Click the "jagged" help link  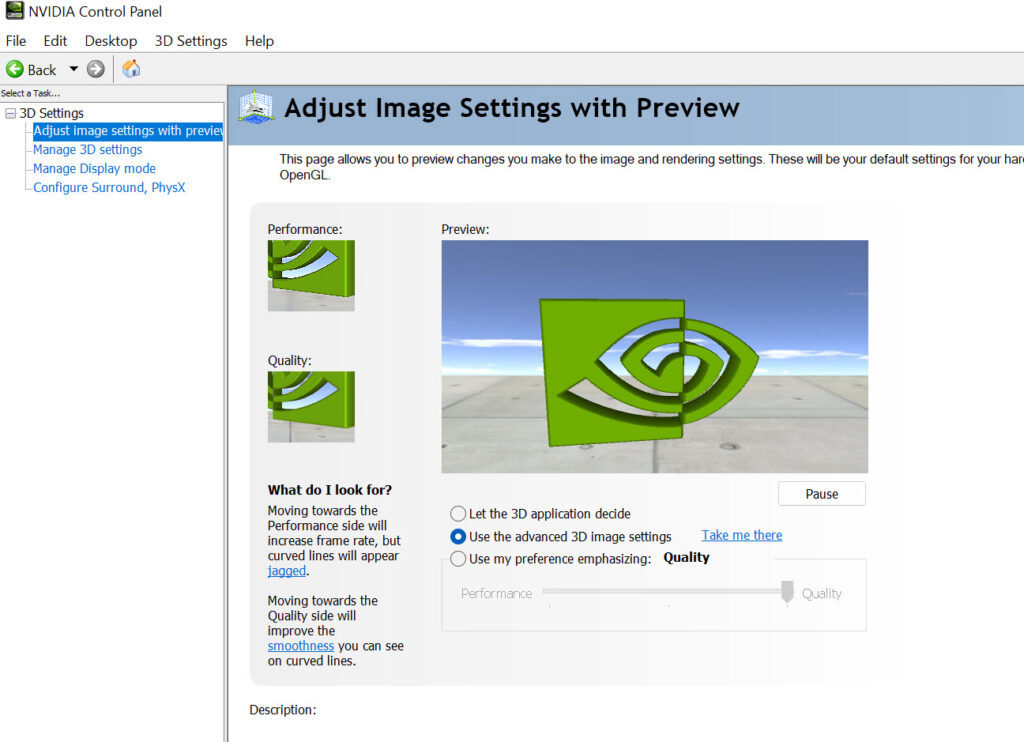(x=286, y=571)
